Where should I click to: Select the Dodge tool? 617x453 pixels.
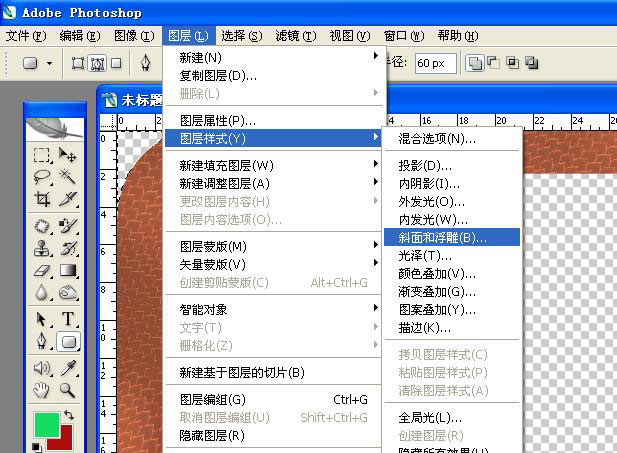(x=68, y=292)
